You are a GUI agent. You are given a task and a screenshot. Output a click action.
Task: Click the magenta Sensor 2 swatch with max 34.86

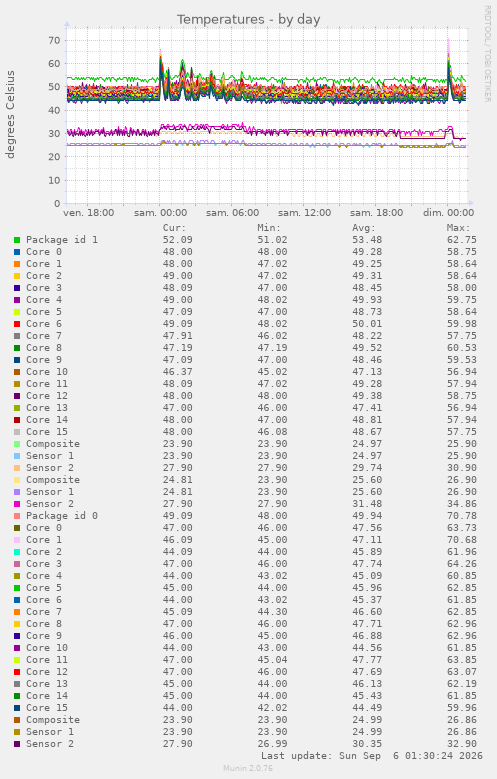[x=17, y=504]
